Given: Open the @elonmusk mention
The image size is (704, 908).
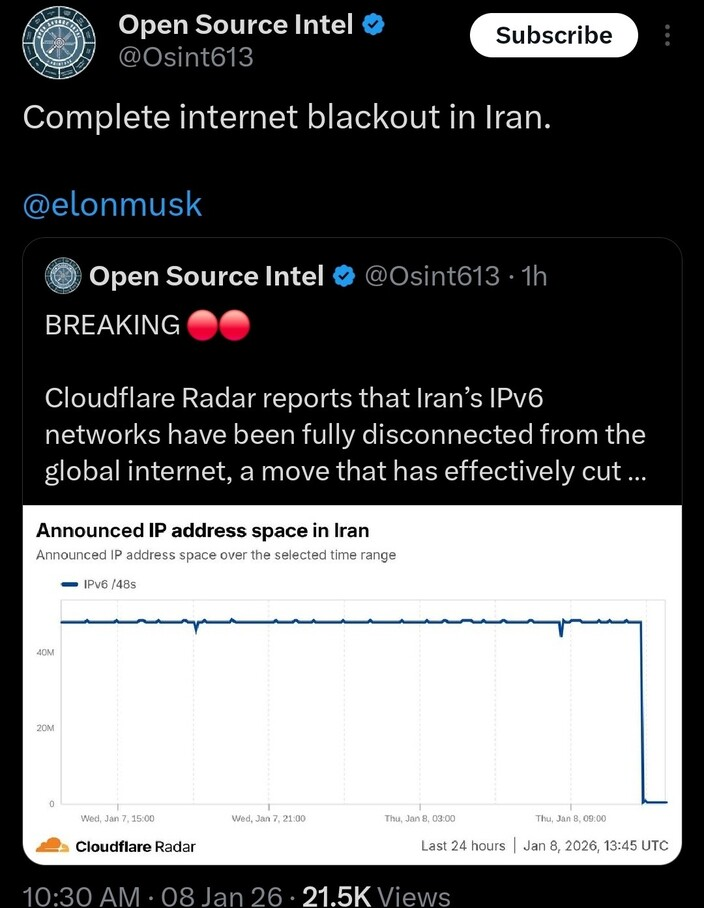Looking at the screenshot, I should (x=112, y=204).
